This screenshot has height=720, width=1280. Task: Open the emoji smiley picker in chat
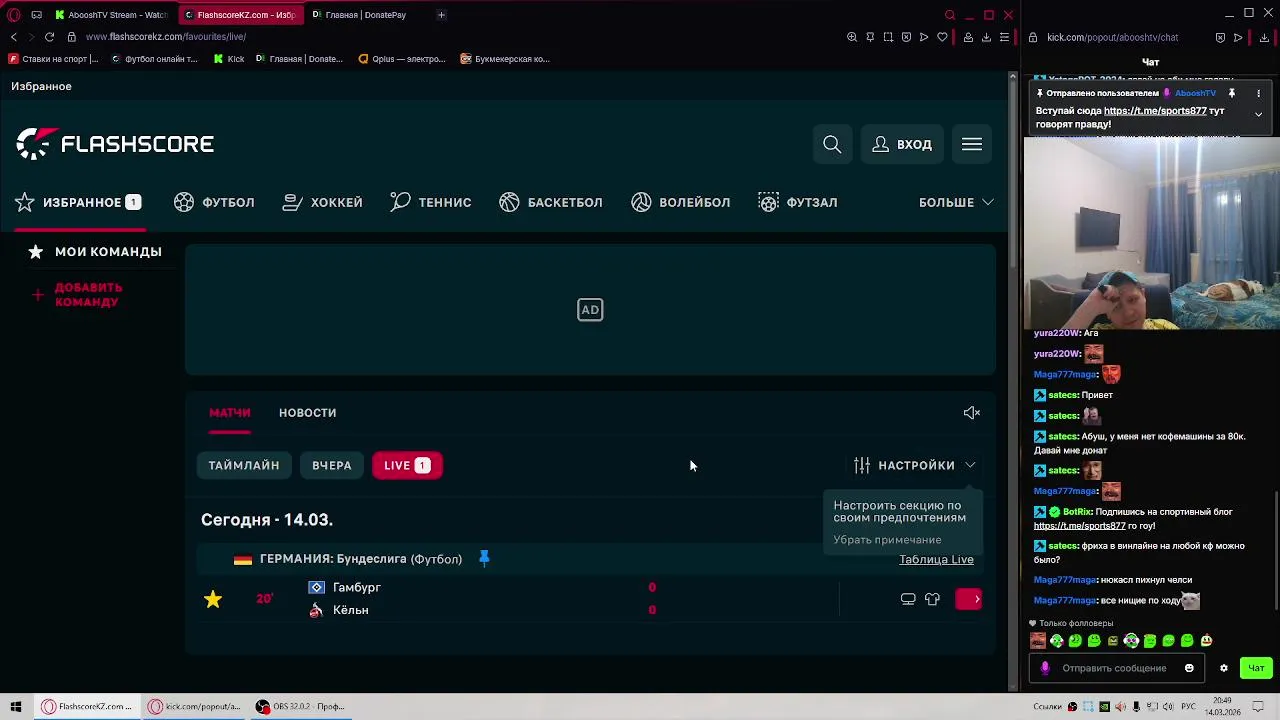point(1189,668)
